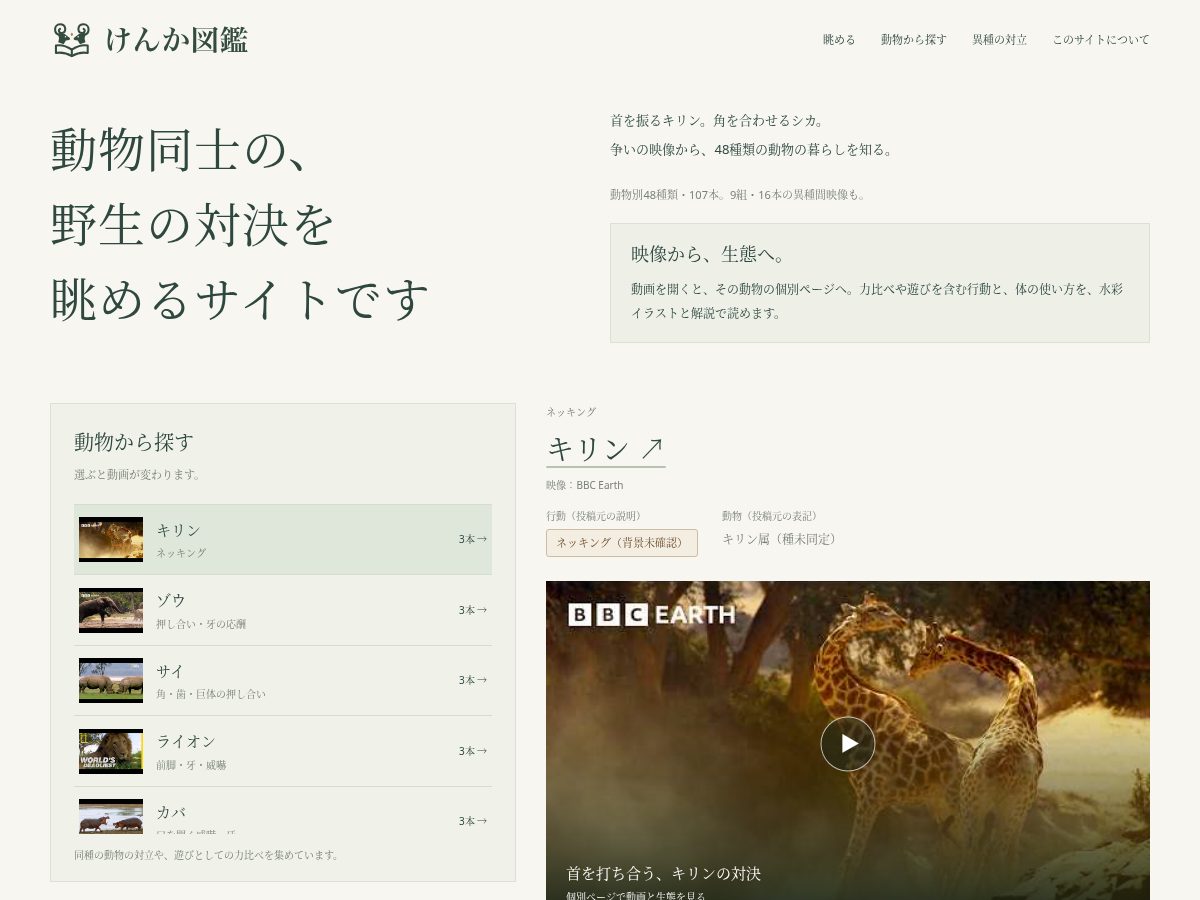1200x900 pixels.
Task: Click the 3本→ arrow on カバ row
Action: [x=473, y=821]
